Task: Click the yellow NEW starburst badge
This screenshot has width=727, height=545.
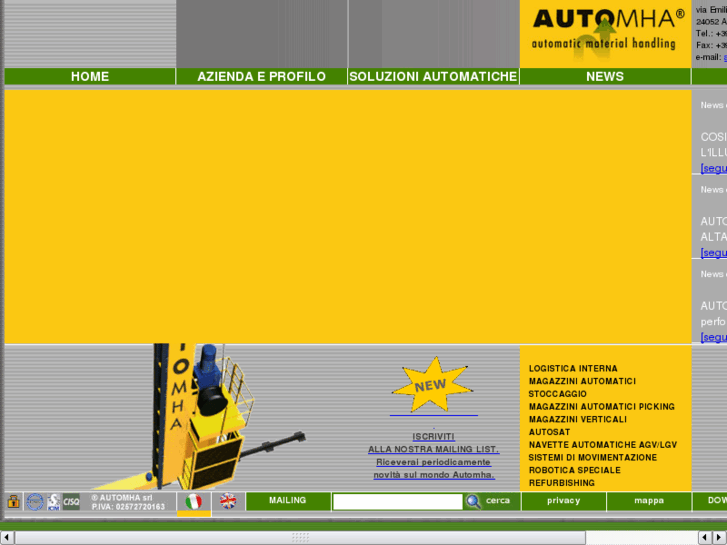Action: (432, 385)
